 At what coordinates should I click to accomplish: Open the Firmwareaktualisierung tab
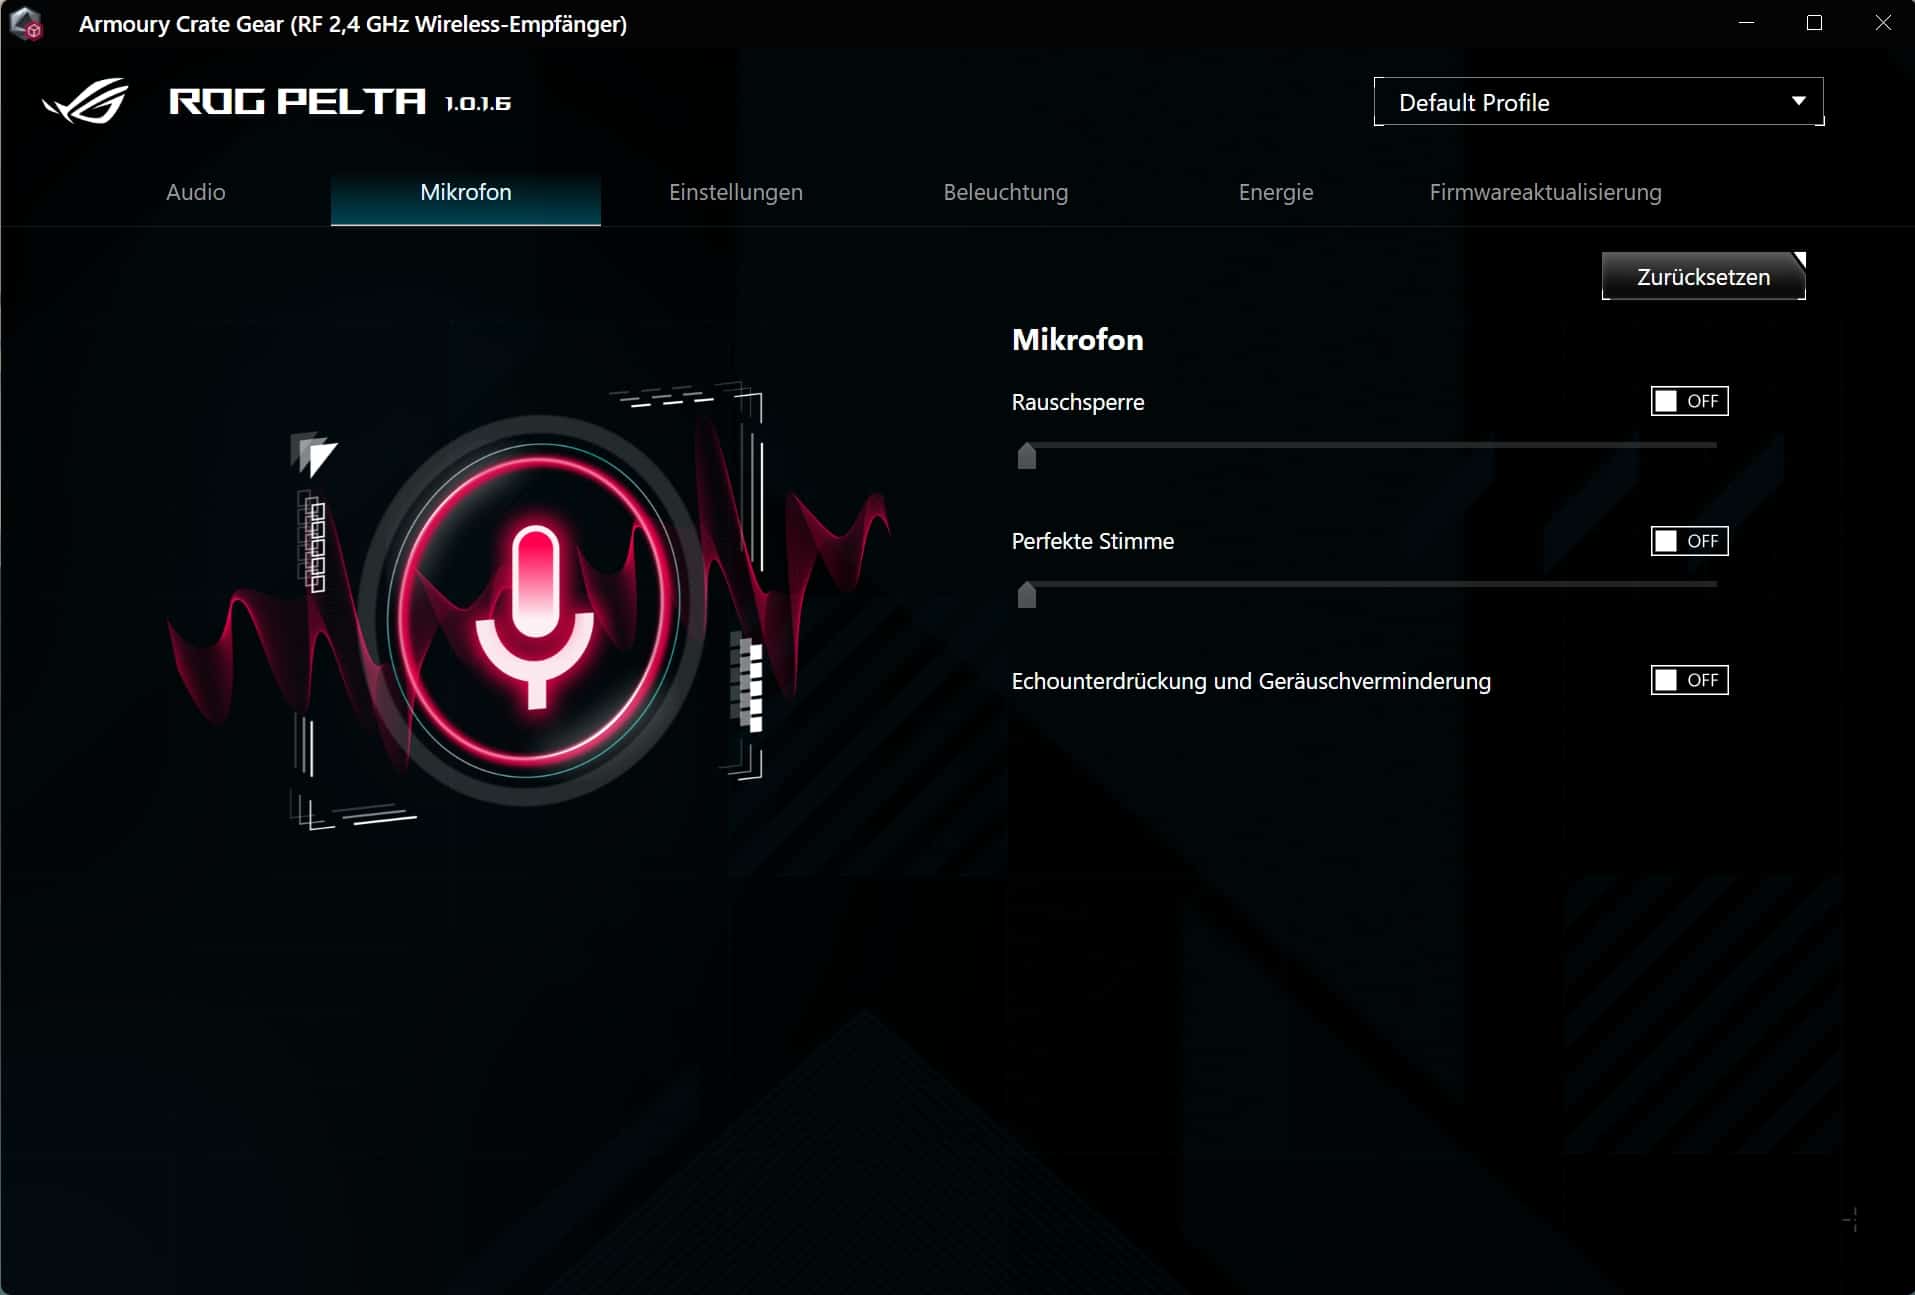1545,192
